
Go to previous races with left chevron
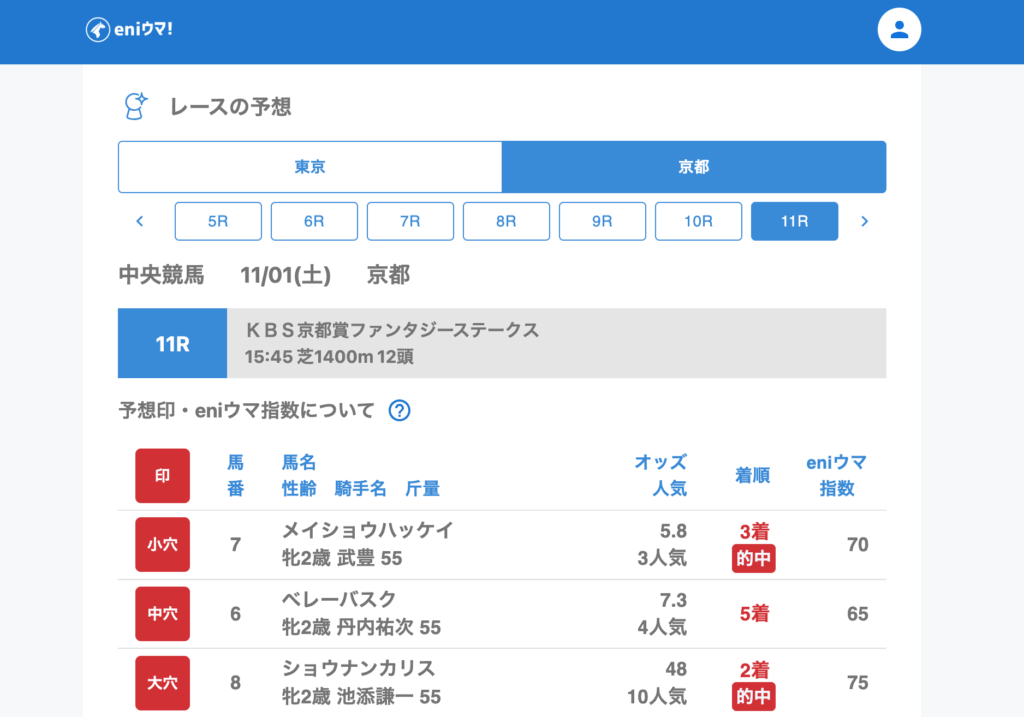coord(140,221)
